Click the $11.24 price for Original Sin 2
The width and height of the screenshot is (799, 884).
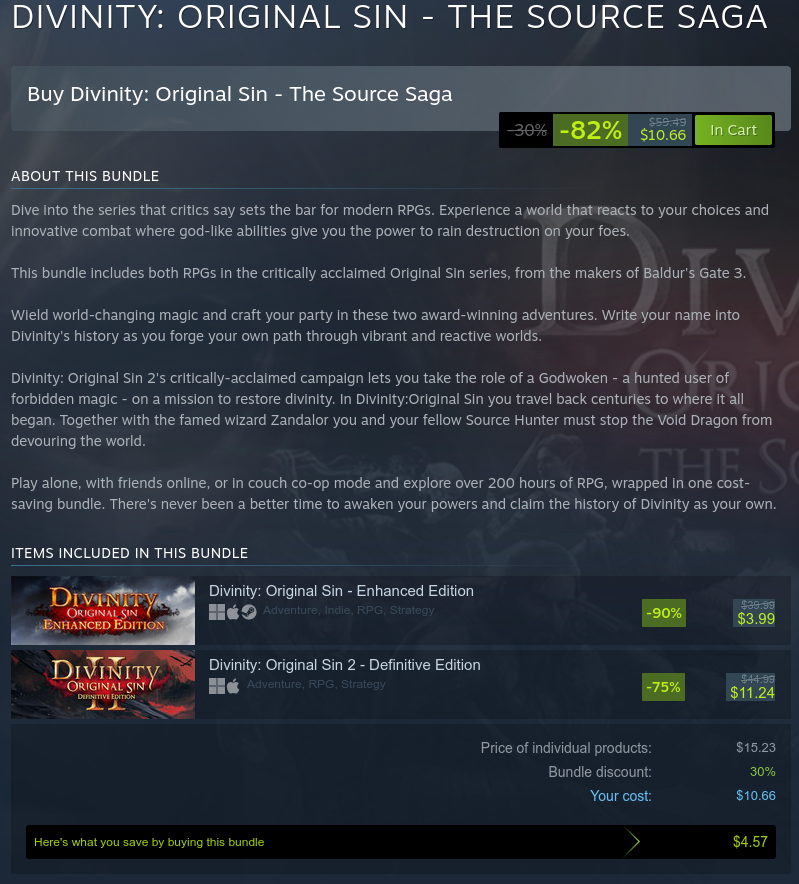[752, 692]
